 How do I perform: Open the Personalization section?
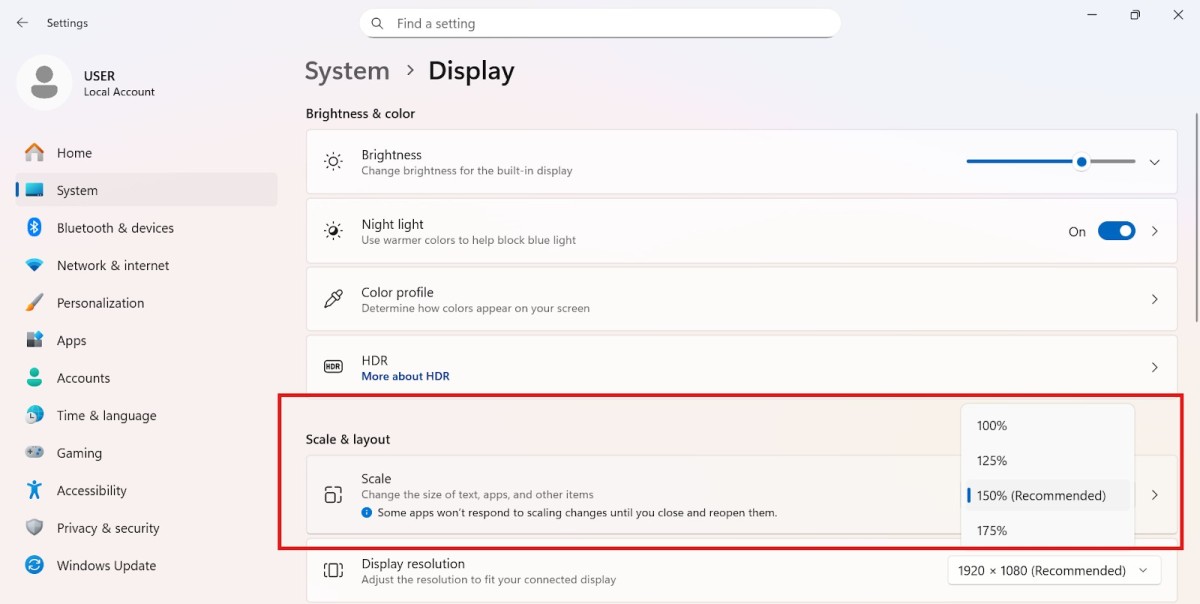[x=101, y=302]
